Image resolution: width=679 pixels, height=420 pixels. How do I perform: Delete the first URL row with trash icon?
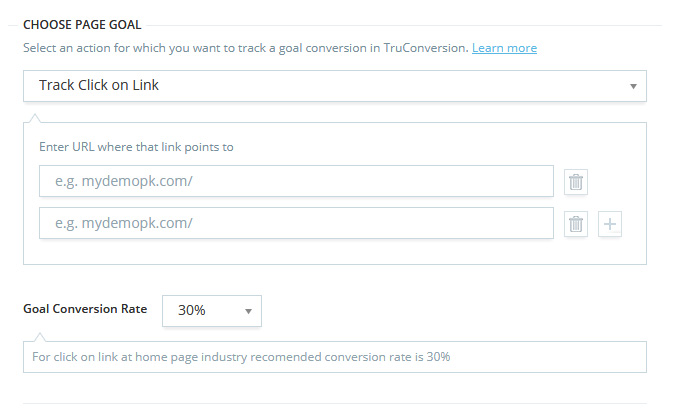click(x=576, y=182)
